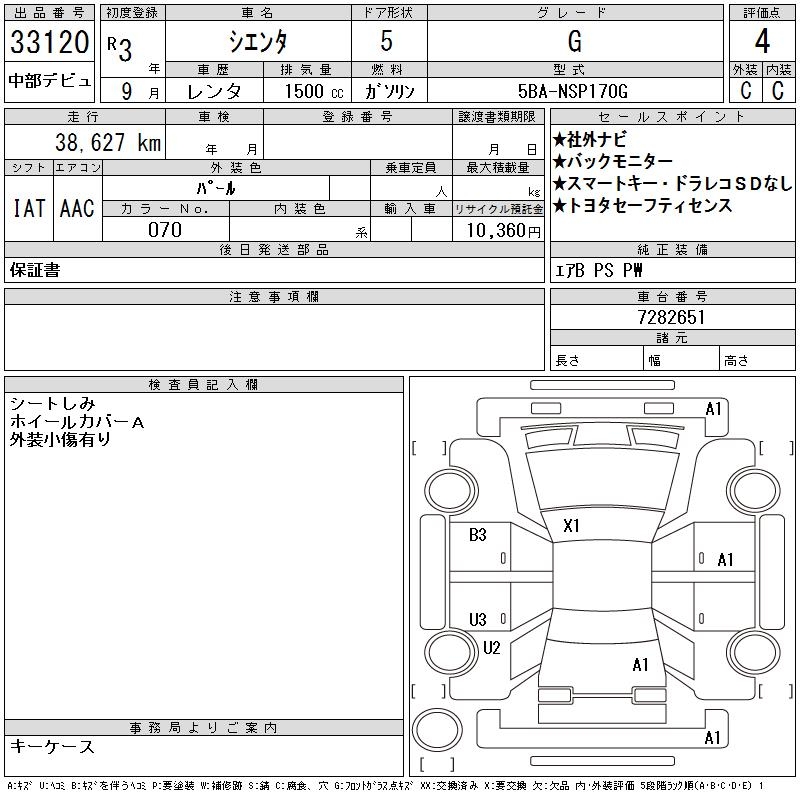Click the overall evaluation score 4
800x800 pixels.
[x=762, y=41]
